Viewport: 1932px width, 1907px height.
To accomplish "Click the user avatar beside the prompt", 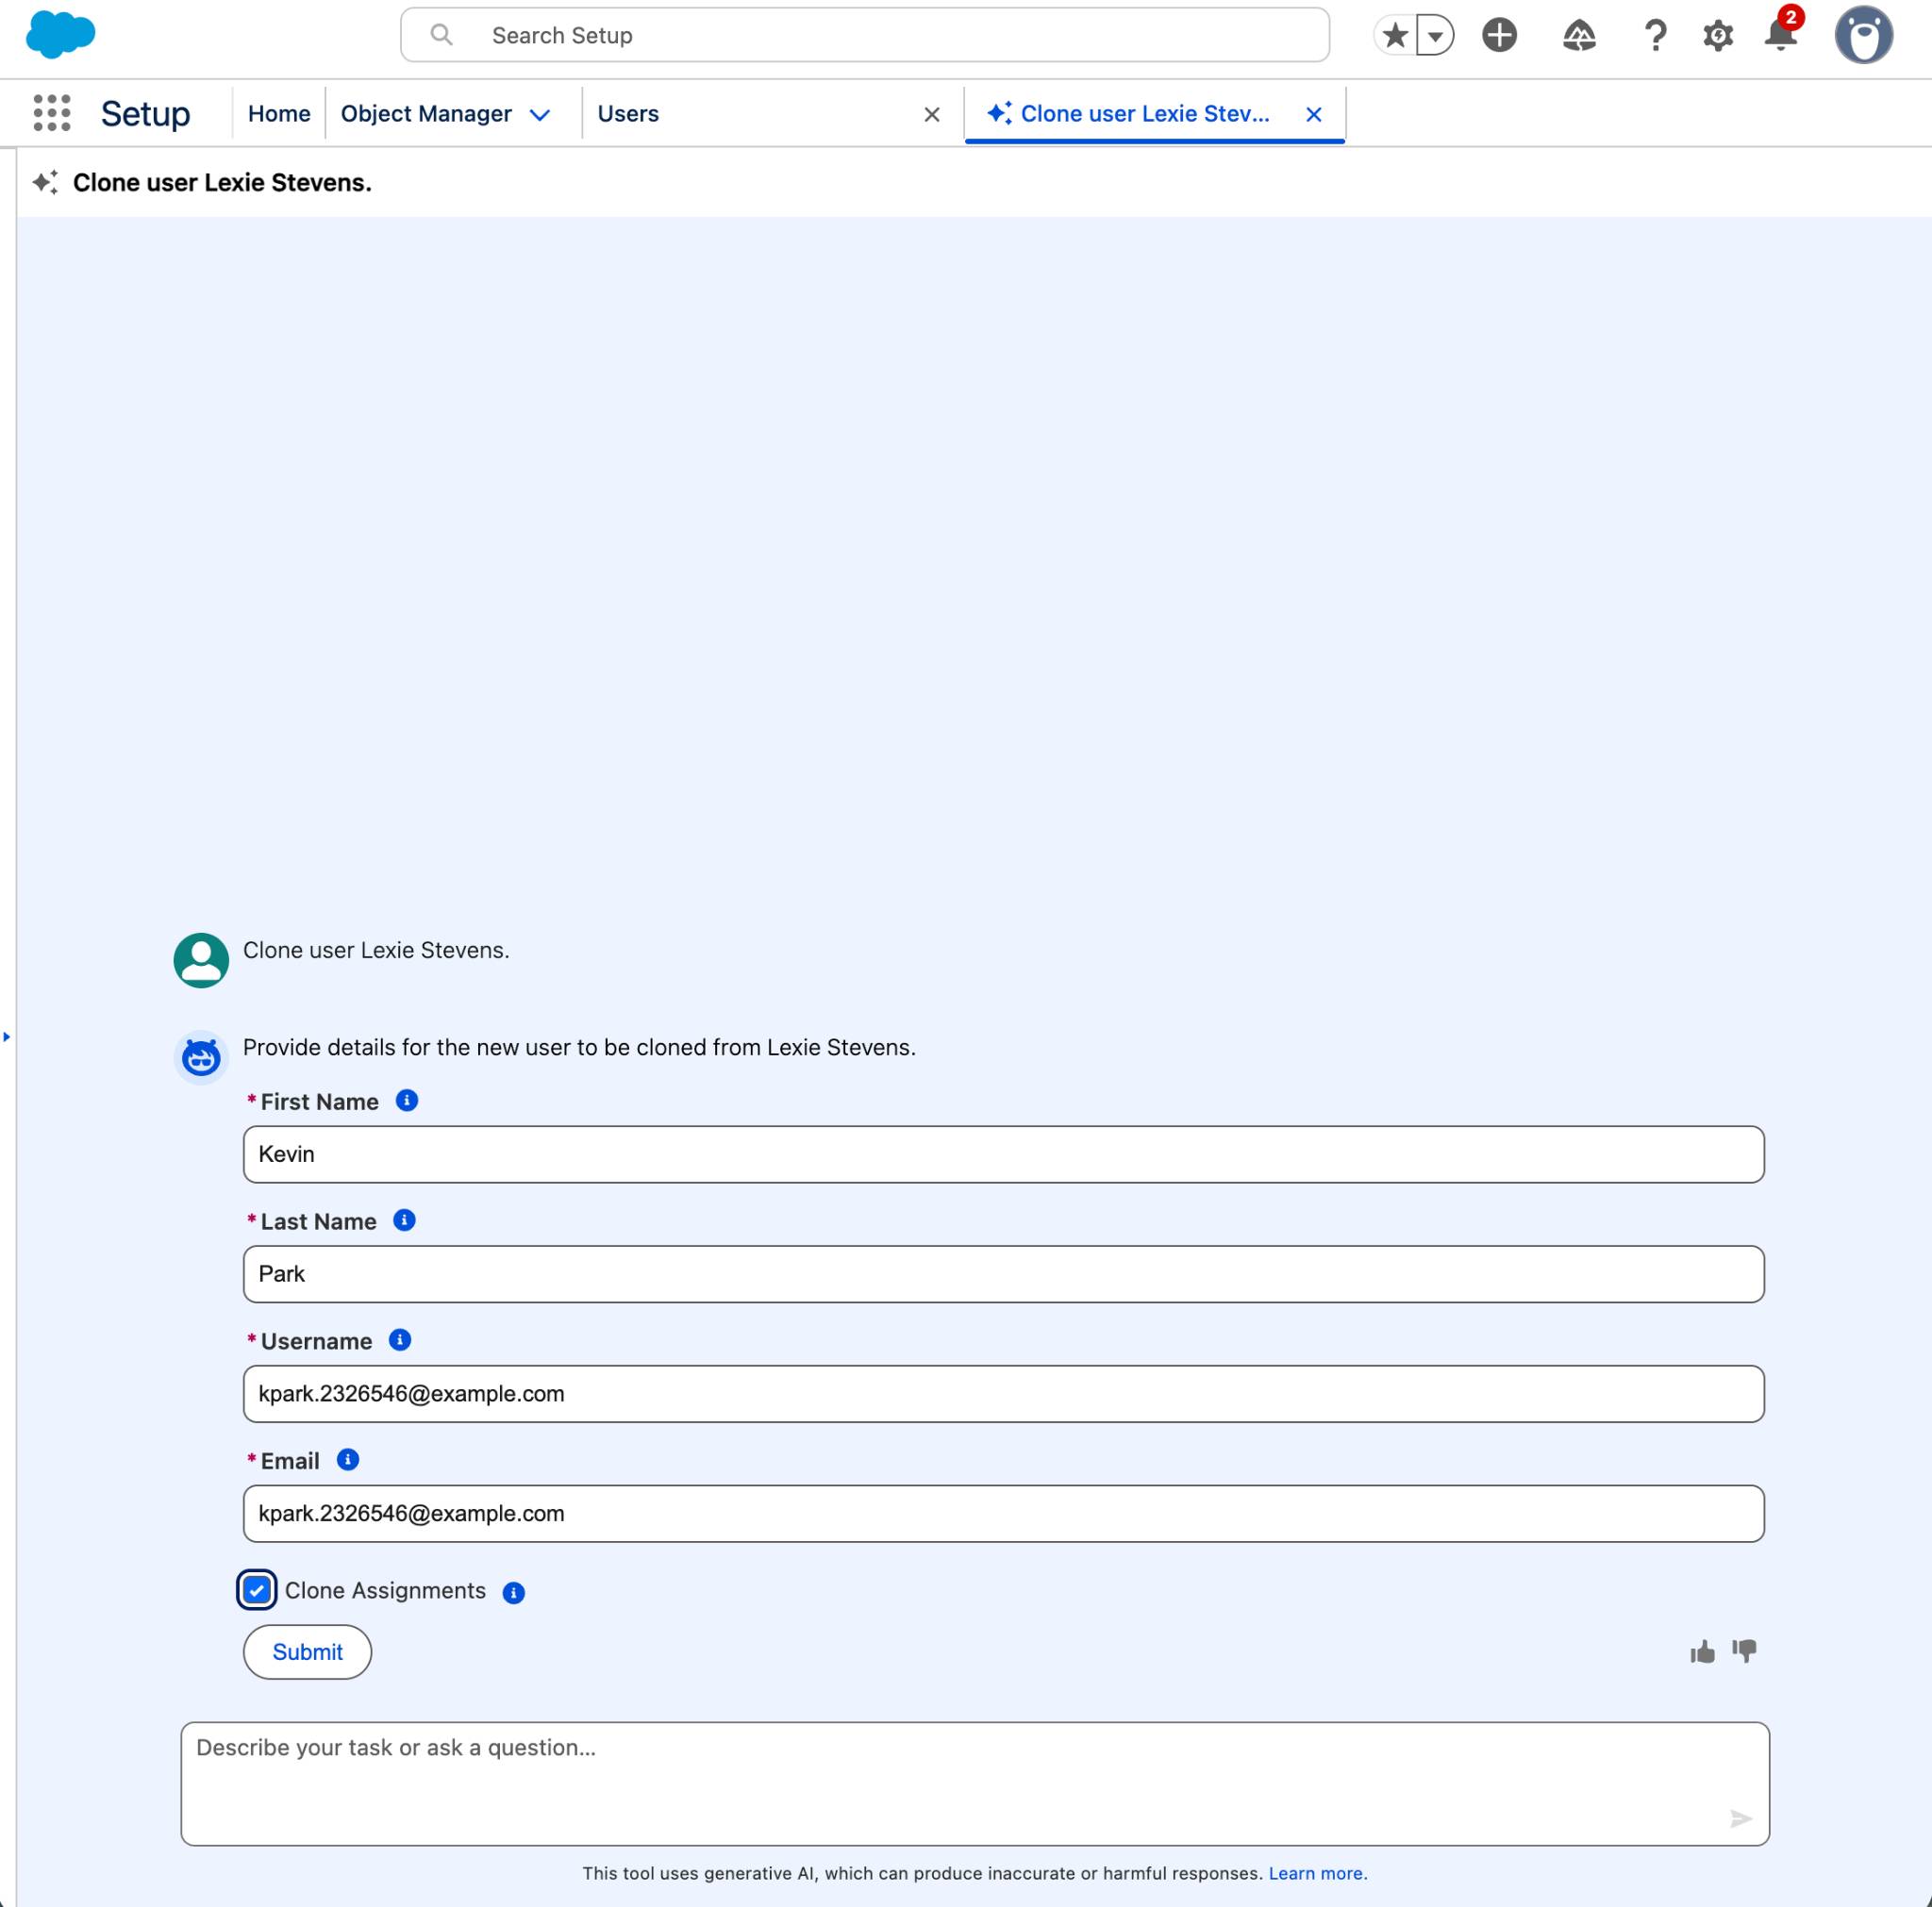I will point(201,960).
